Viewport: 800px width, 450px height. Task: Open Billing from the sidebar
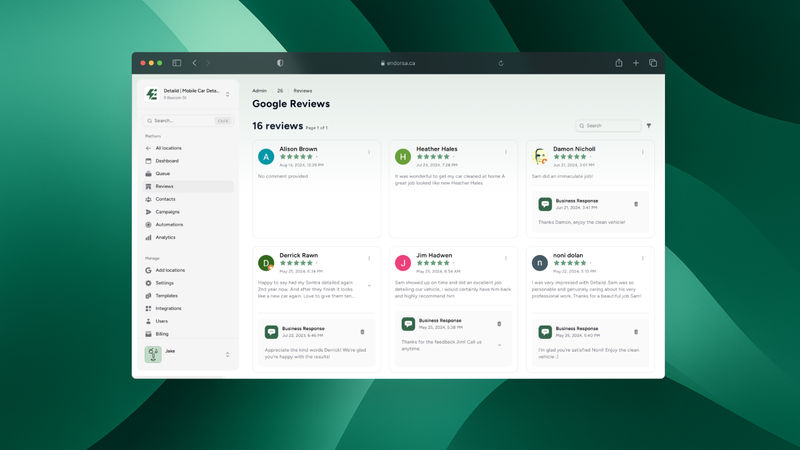click(188, 334)
